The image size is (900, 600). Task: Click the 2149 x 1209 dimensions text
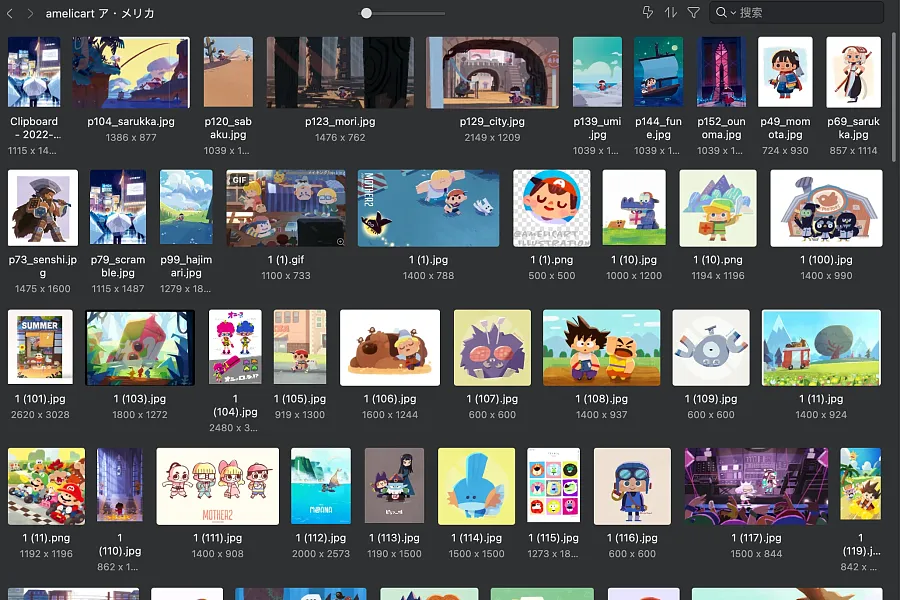coord(492,137)
